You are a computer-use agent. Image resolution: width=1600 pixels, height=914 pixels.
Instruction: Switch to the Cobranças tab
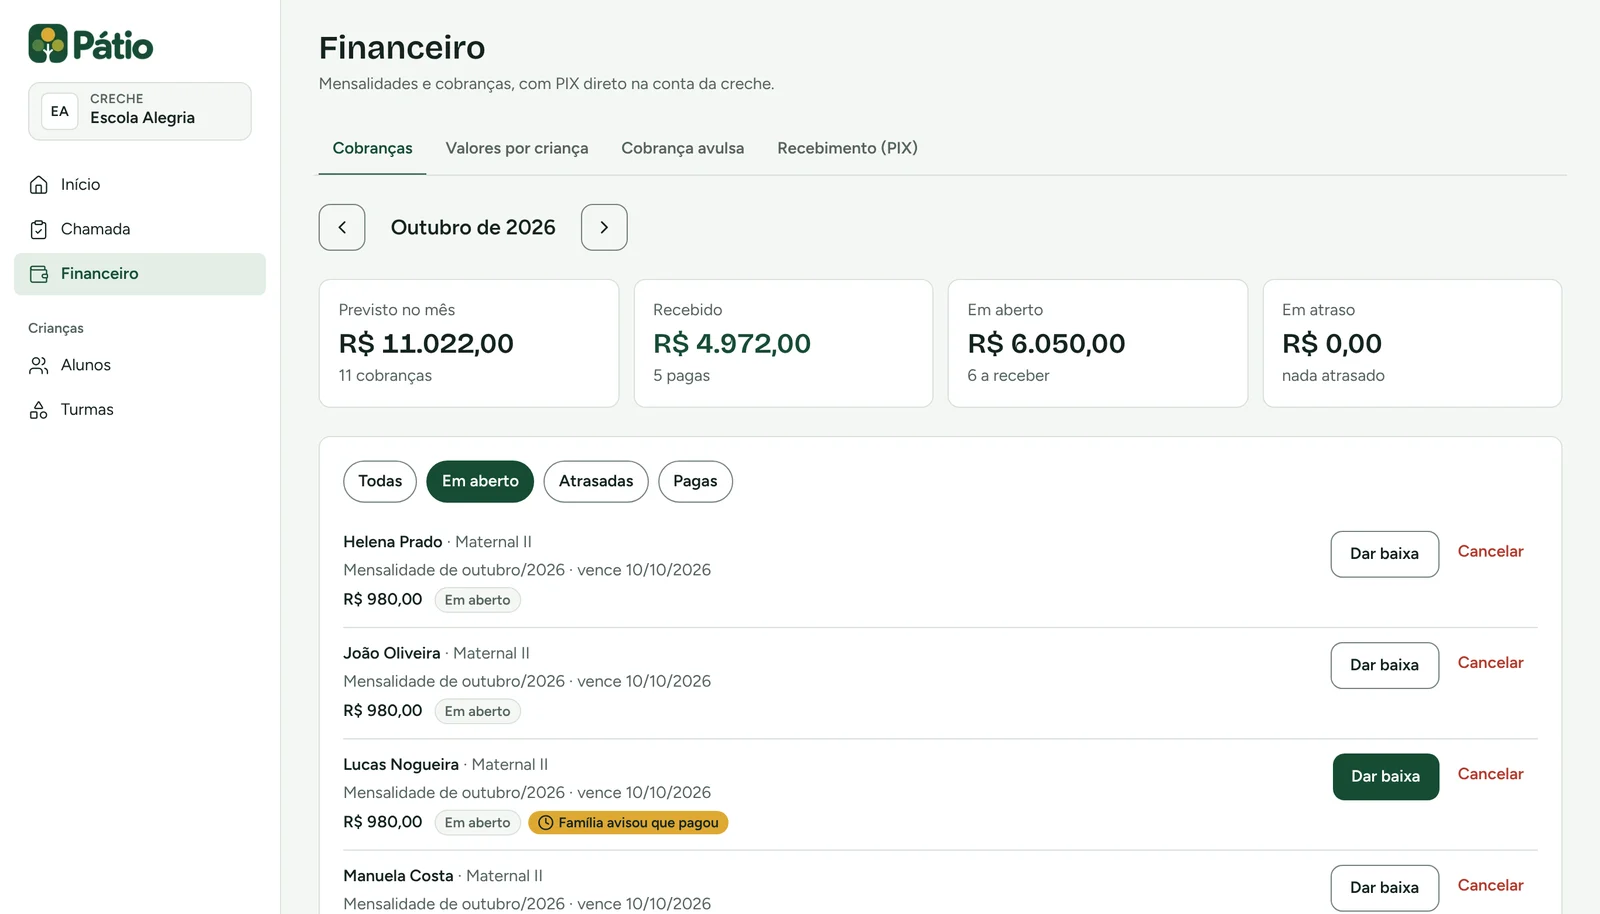372,148
